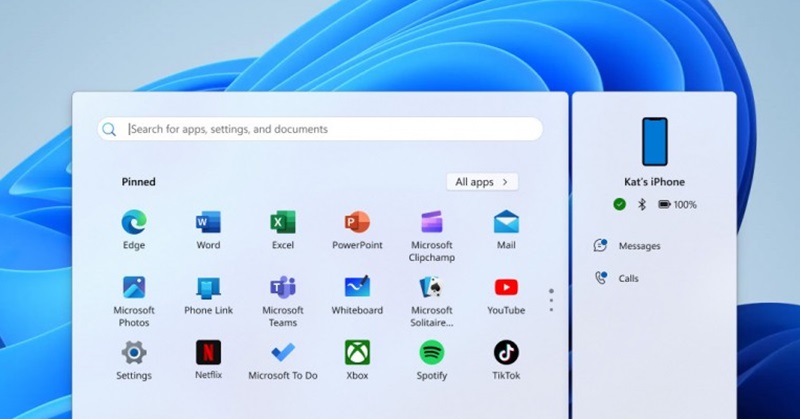
Task: Click the 100% battery text
Action: 685,205
